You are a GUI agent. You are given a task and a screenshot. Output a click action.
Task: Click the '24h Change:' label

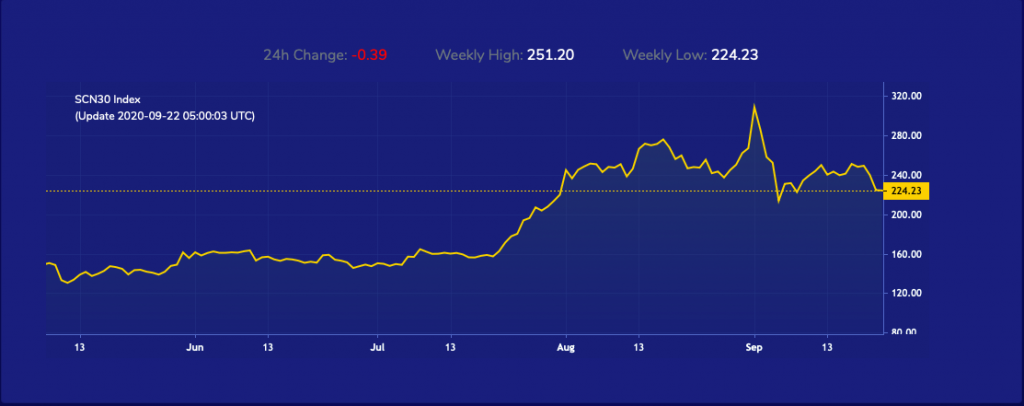coord(305,55)
